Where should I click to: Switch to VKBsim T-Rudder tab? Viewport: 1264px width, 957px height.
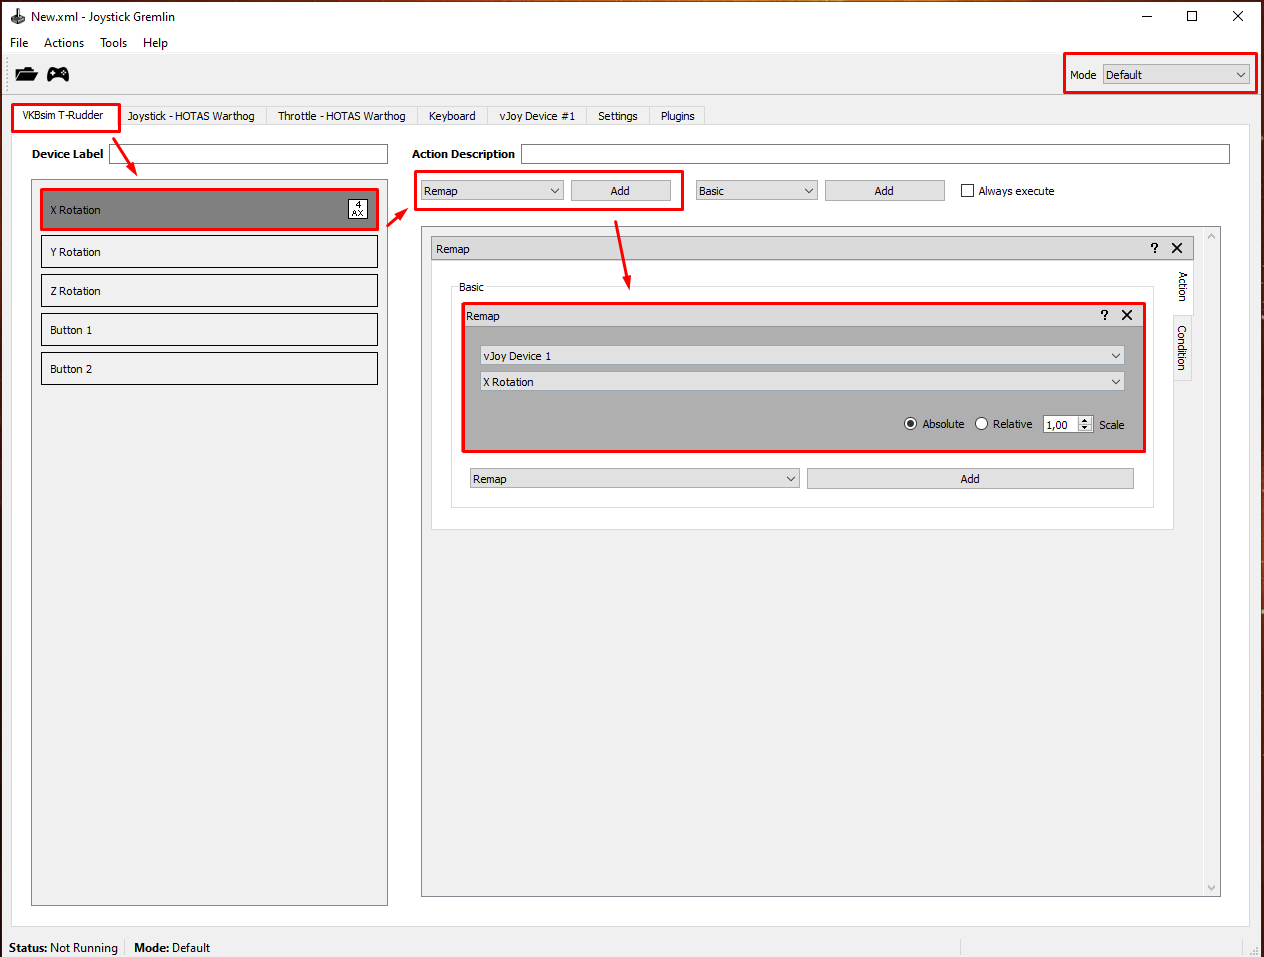point(63,115)
